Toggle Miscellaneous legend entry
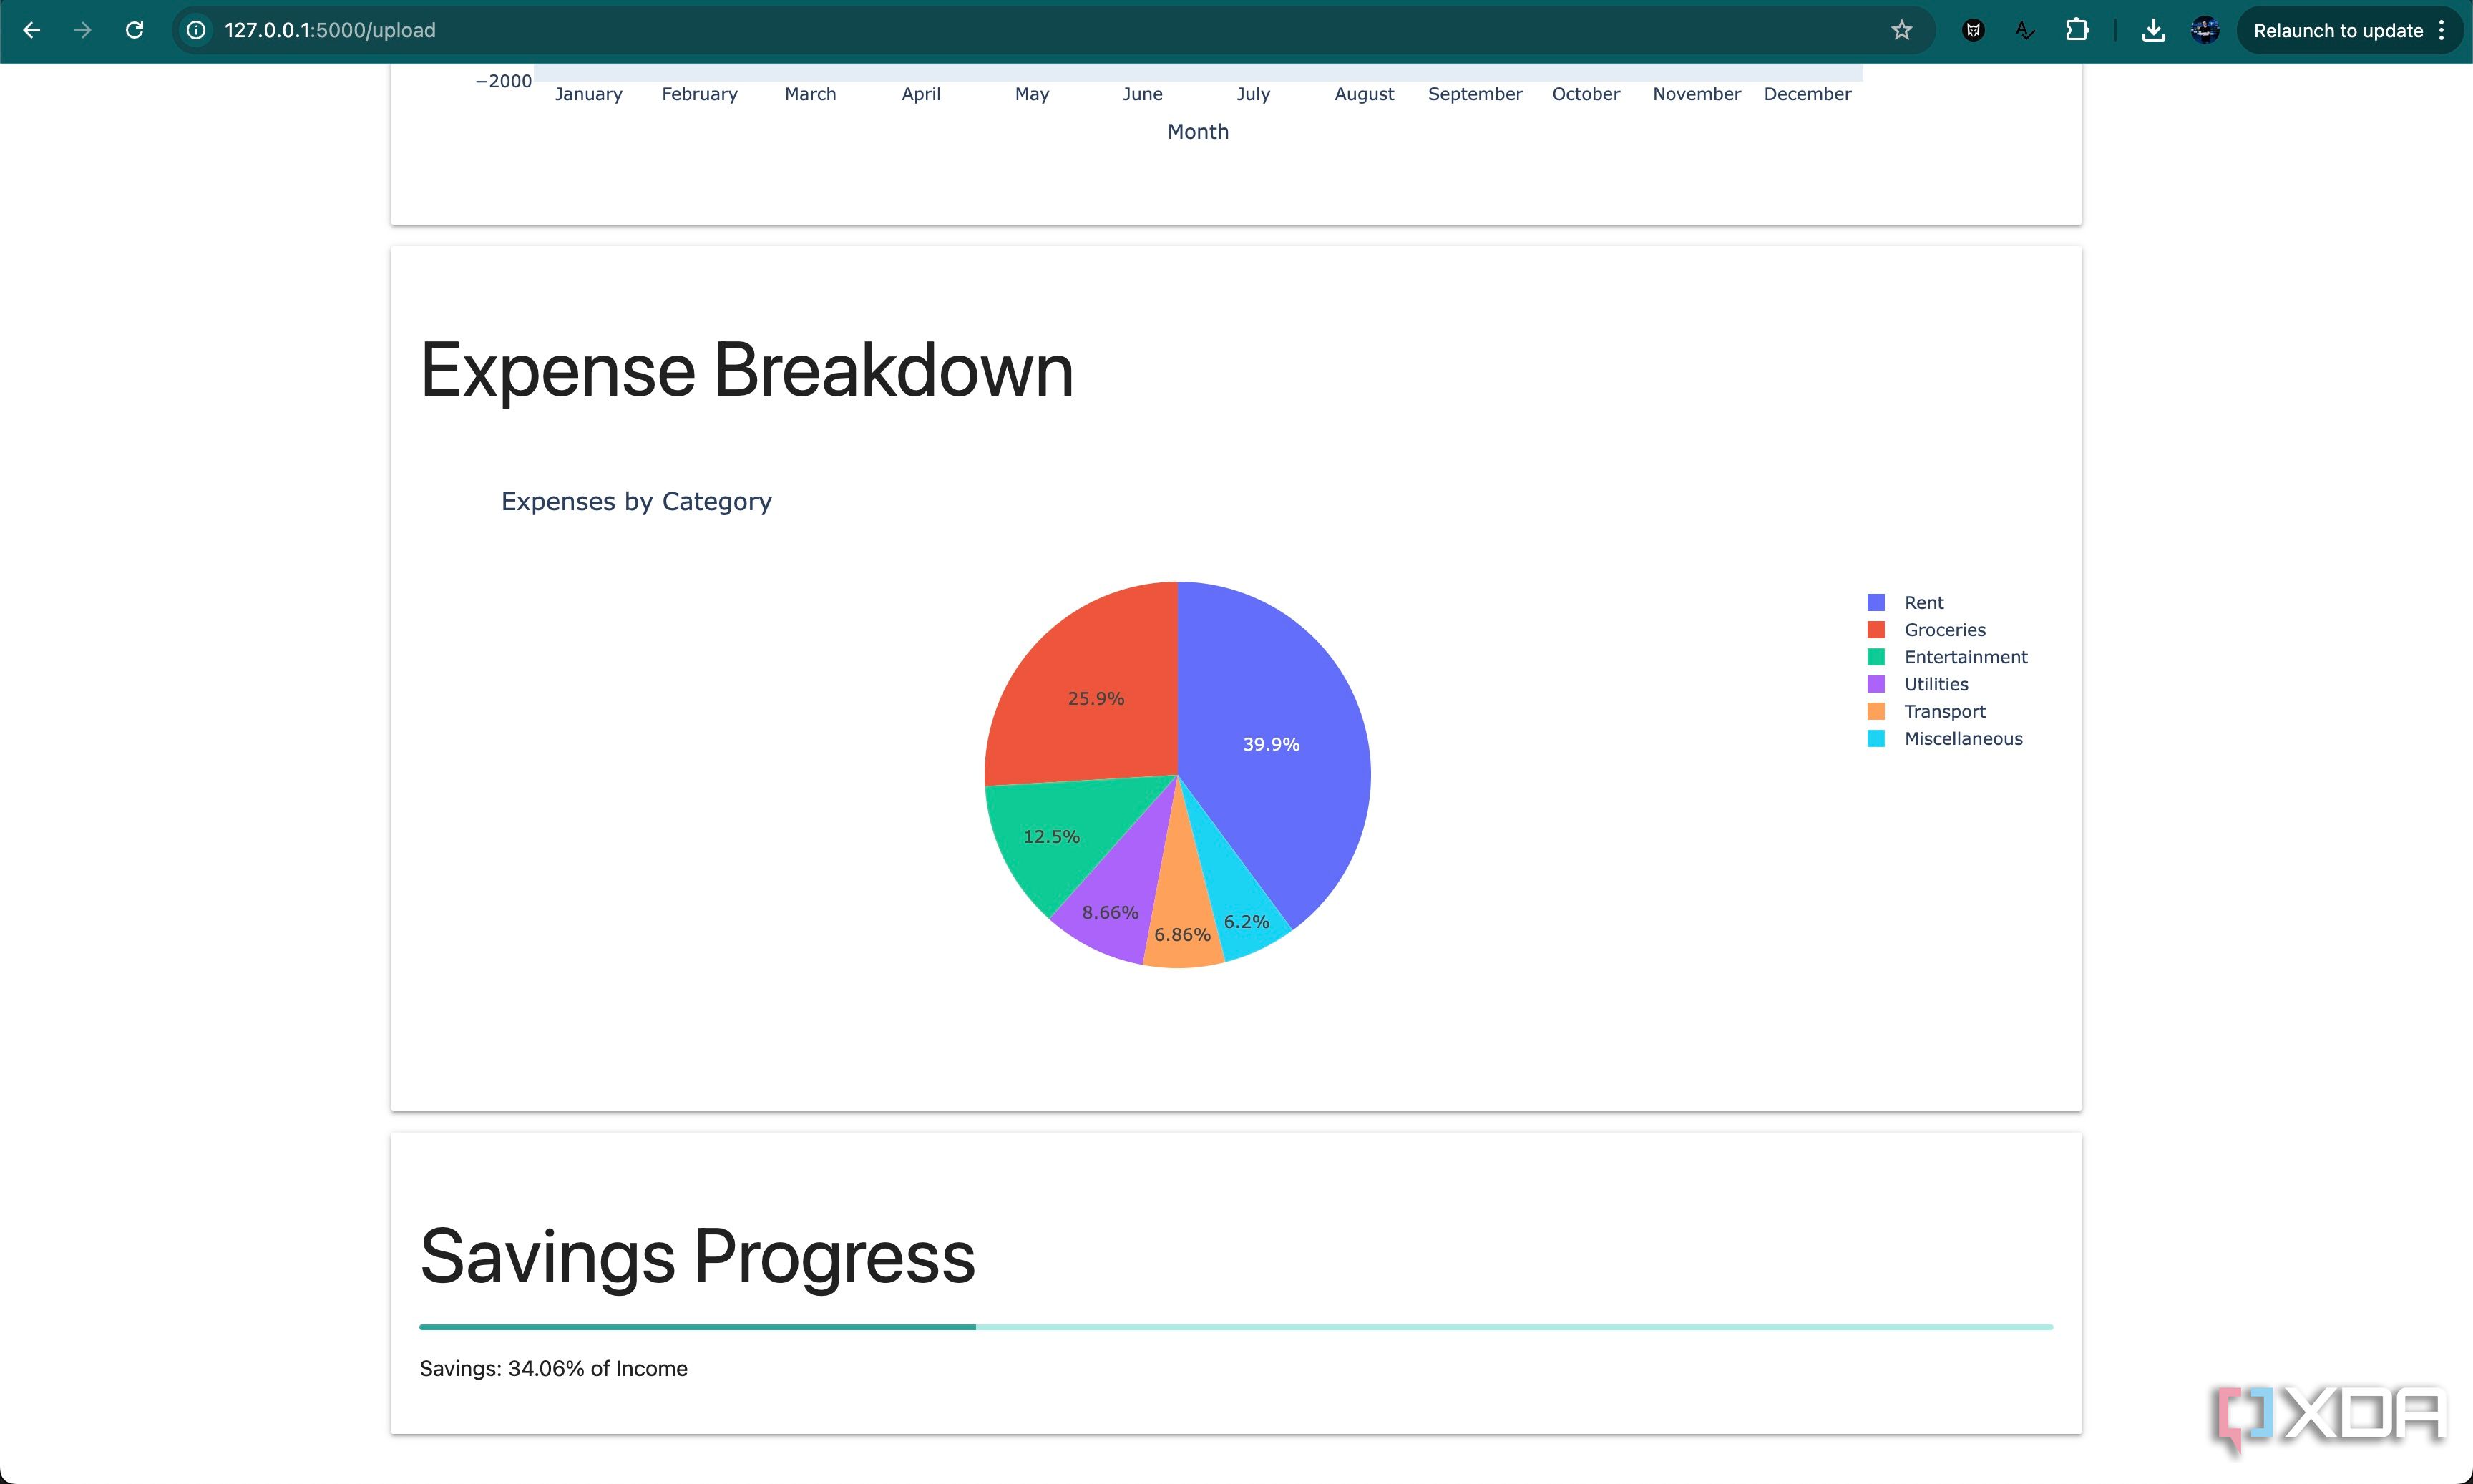Image resolution: width=2473 pixels, height=1484 pixels. pyautogui.click(x=1962, y=739)
